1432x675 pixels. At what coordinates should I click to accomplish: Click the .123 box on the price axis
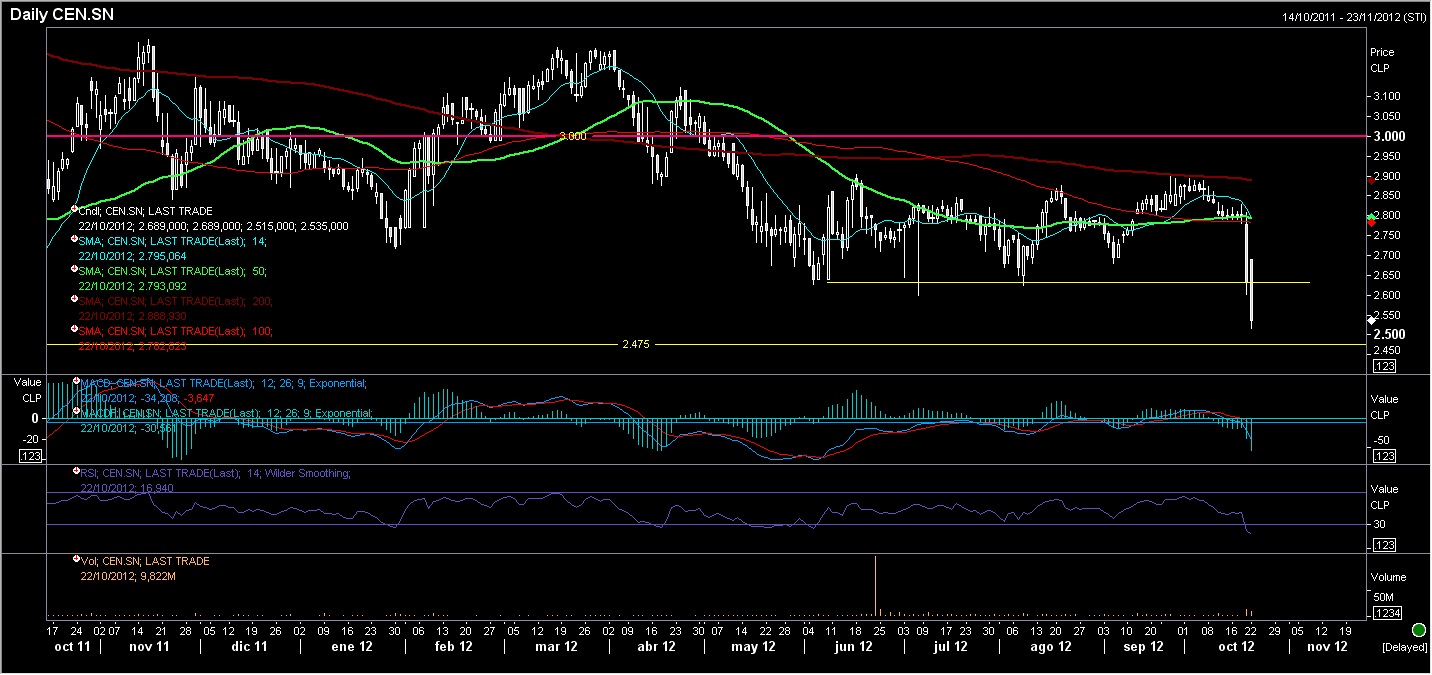coord(1385,367)
